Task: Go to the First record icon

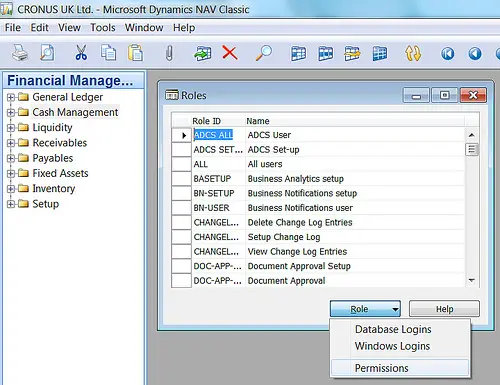Action: tap(447, 54)
